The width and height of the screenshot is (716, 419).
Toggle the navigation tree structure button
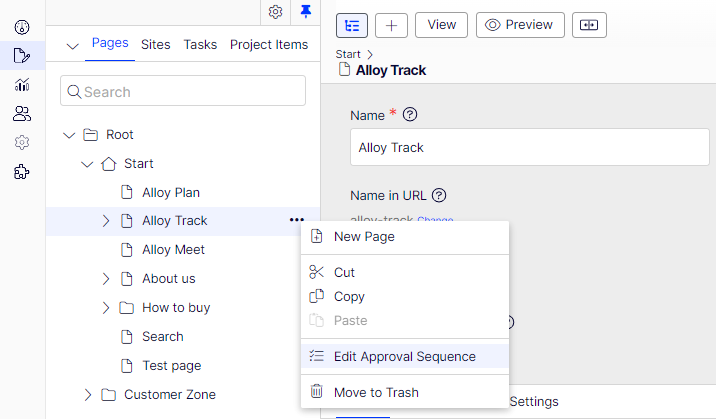(x=352, y=25)
